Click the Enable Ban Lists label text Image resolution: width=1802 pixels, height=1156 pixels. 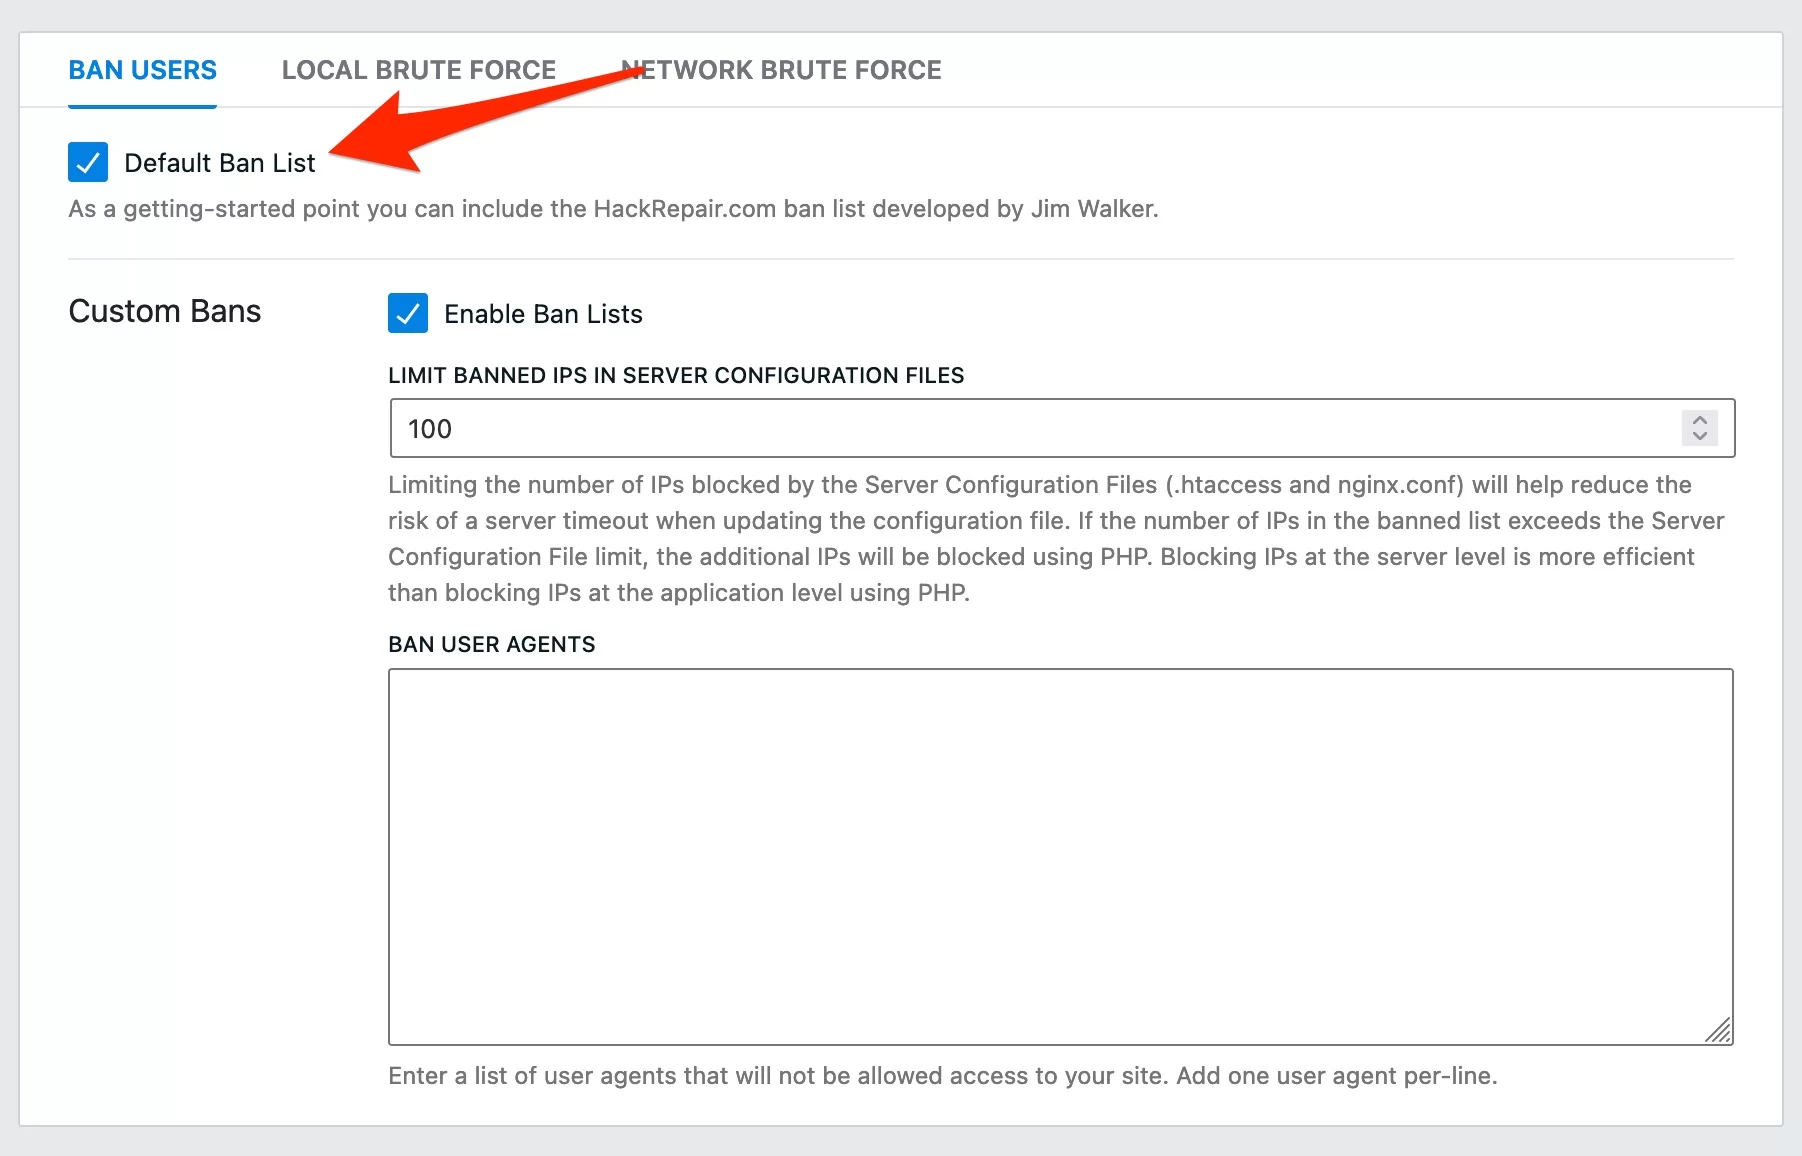tap(543, 314)
